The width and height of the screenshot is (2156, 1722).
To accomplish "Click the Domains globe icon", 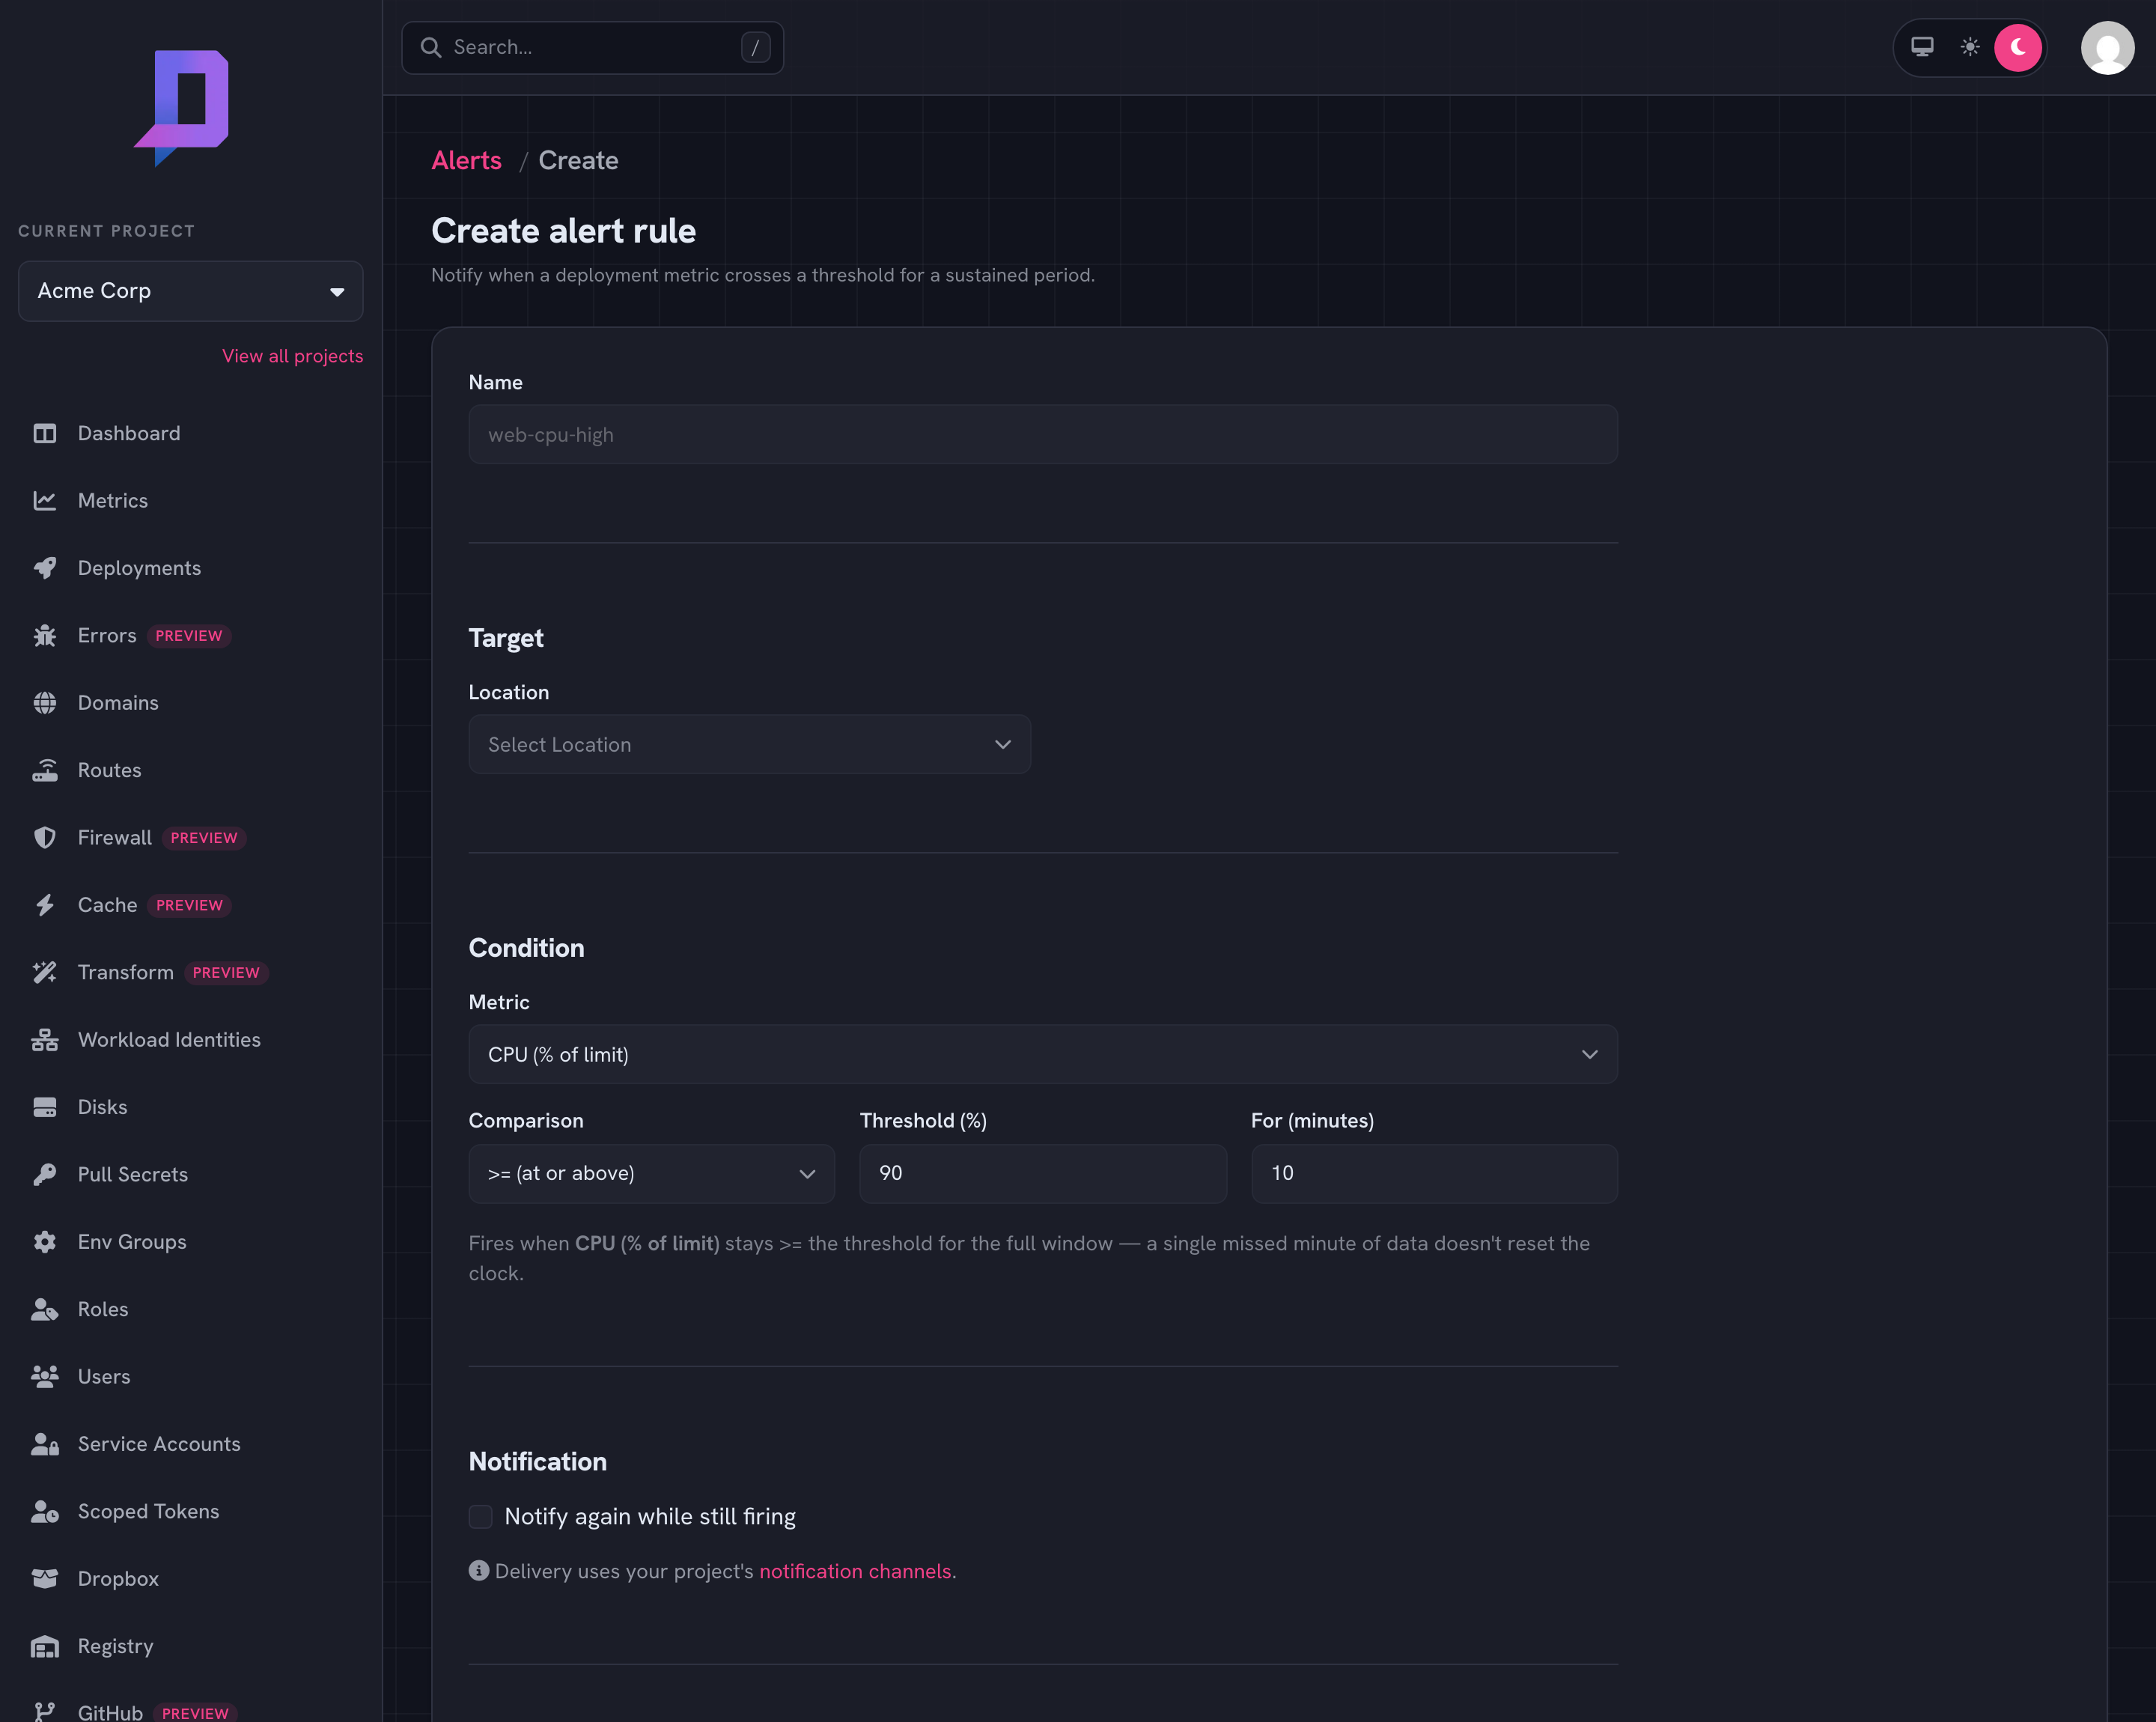I will click(x=45, y=703).
